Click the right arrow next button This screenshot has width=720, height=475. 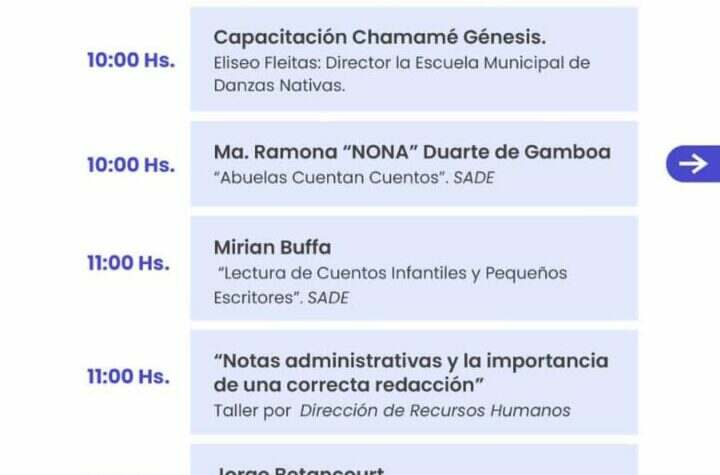[693, 164]
